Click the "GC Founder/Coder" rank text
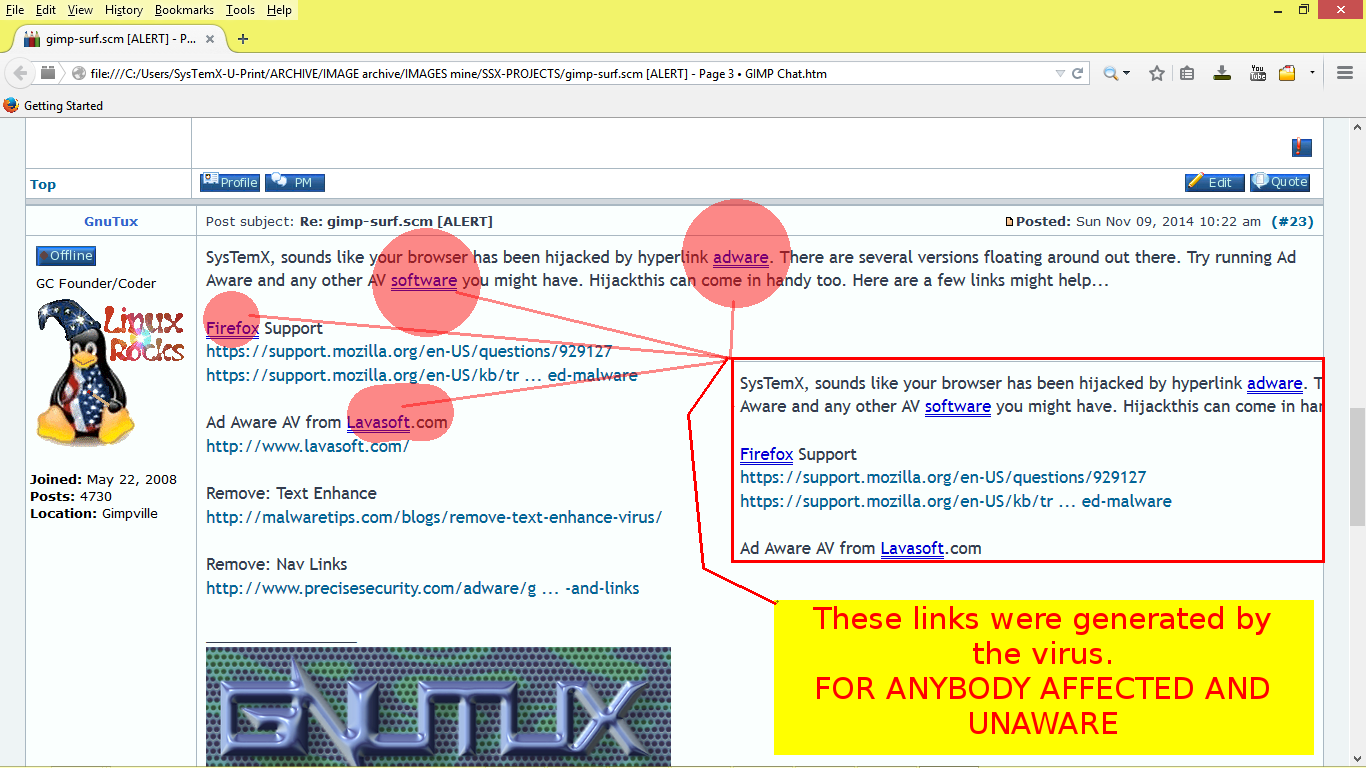Screen dimensions: 1366x768 click(96, 283)
